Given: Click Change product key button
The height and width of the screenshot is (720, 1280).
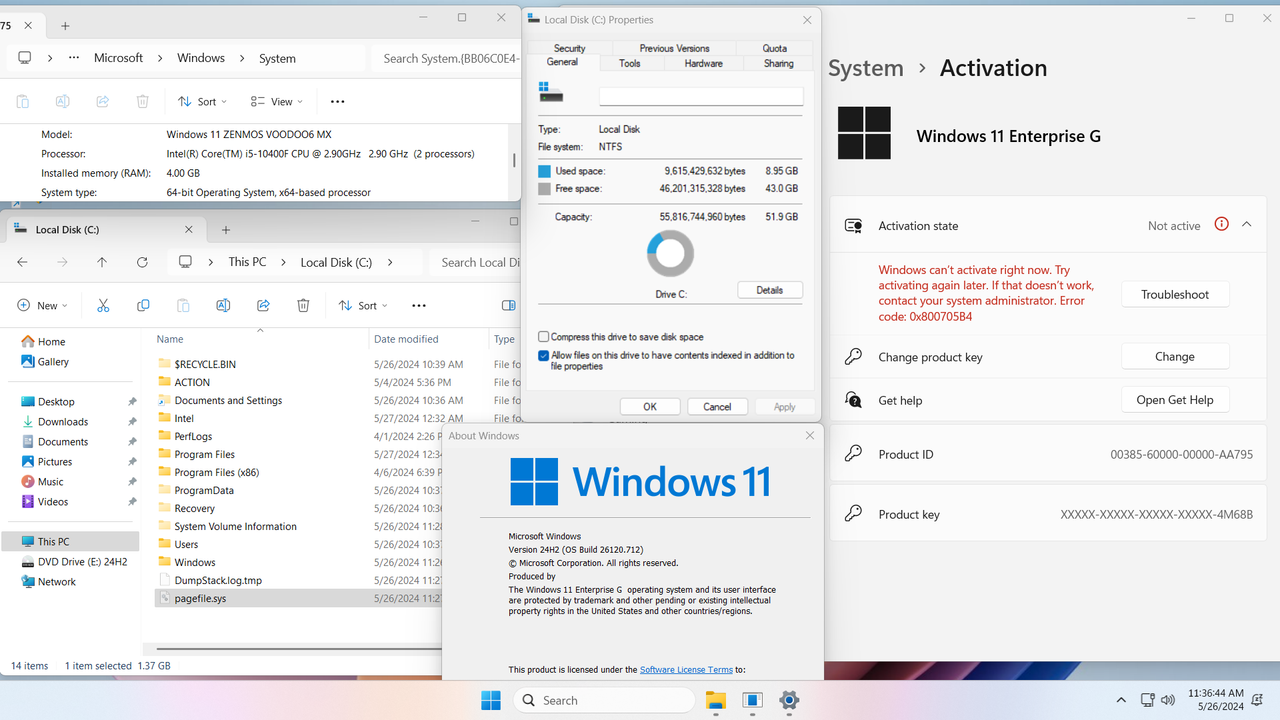Looking at the screenshot, I should tap(1175, 356).
